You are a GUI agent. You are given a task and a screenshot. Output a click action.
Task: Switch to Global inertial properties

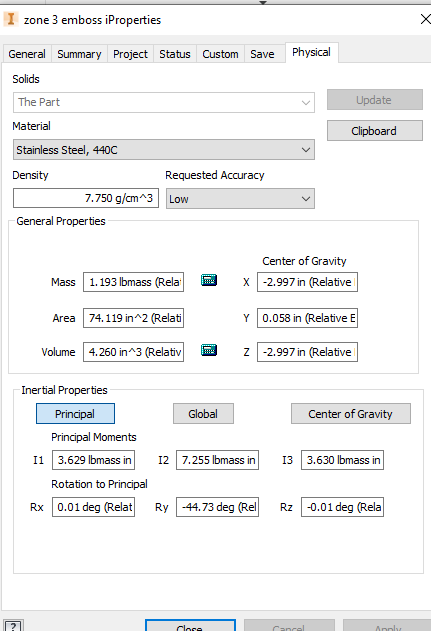click(x=203, y=414)
